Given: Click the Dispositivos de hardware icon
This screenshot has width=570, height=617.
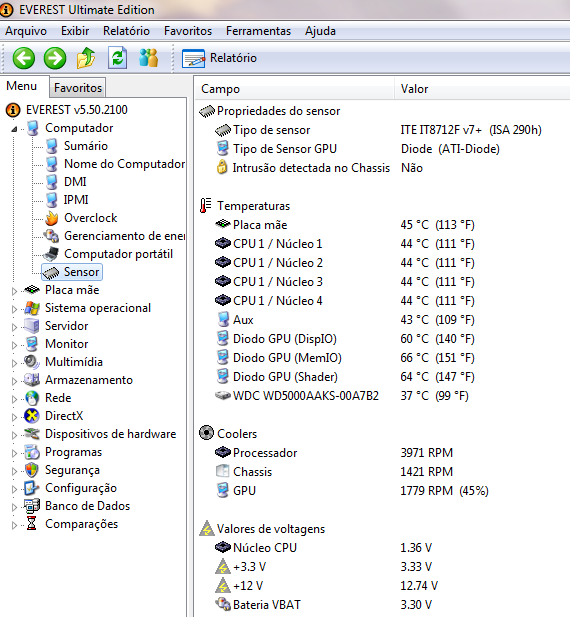Looking at the screenshot, I should (x=32, y=434).
